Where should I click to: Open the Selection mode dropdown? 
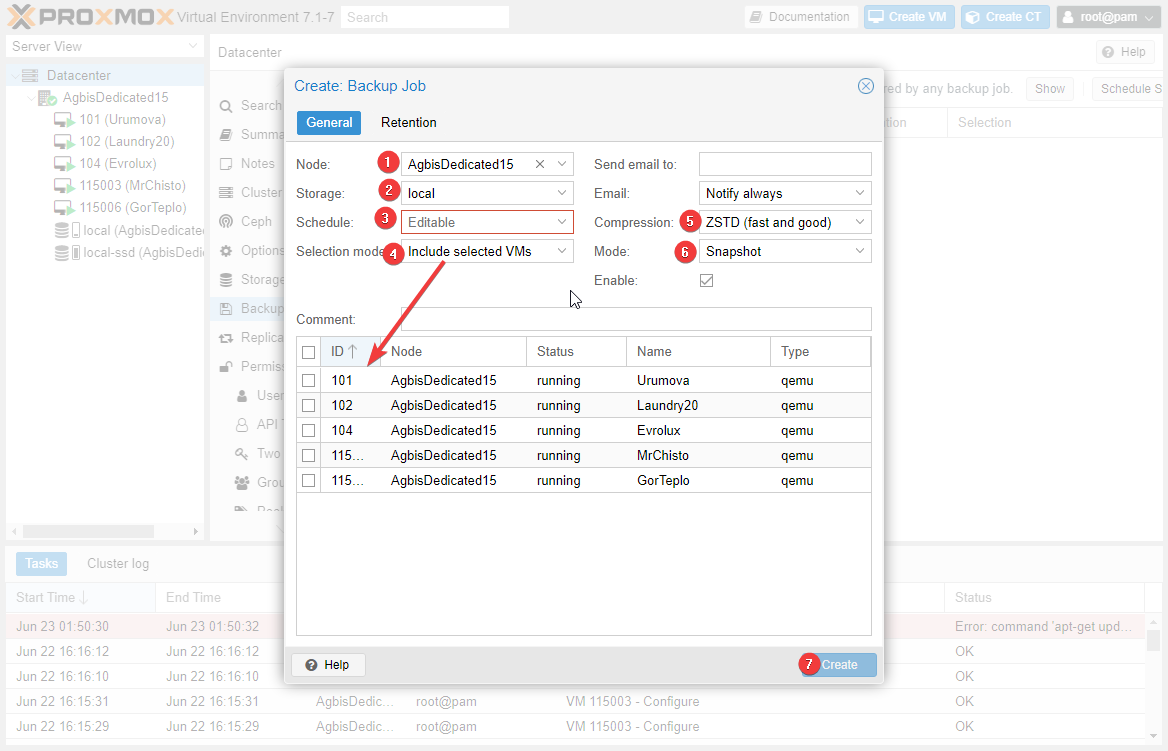point(562,251)
